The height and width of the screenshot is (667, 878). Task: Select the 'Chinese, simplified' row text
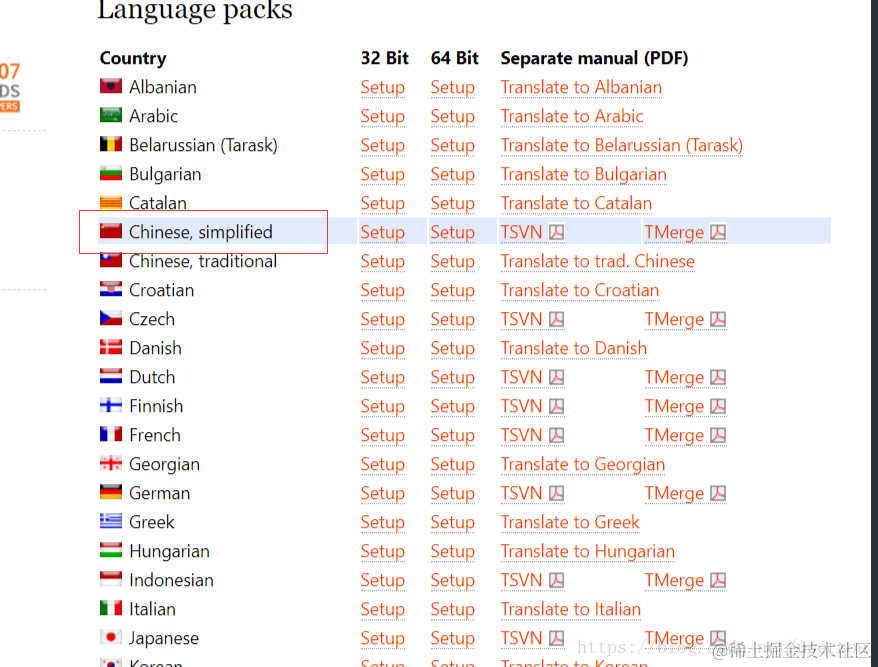200,232
